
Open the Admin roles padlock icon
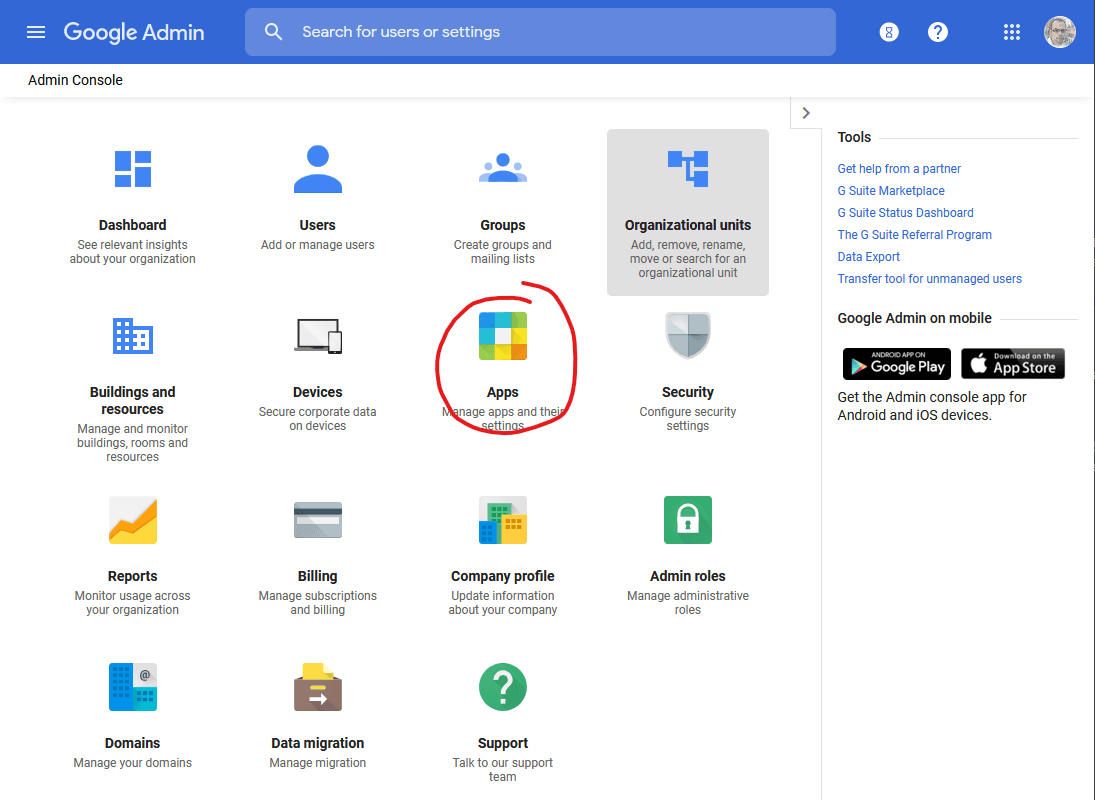pos(687,520)
